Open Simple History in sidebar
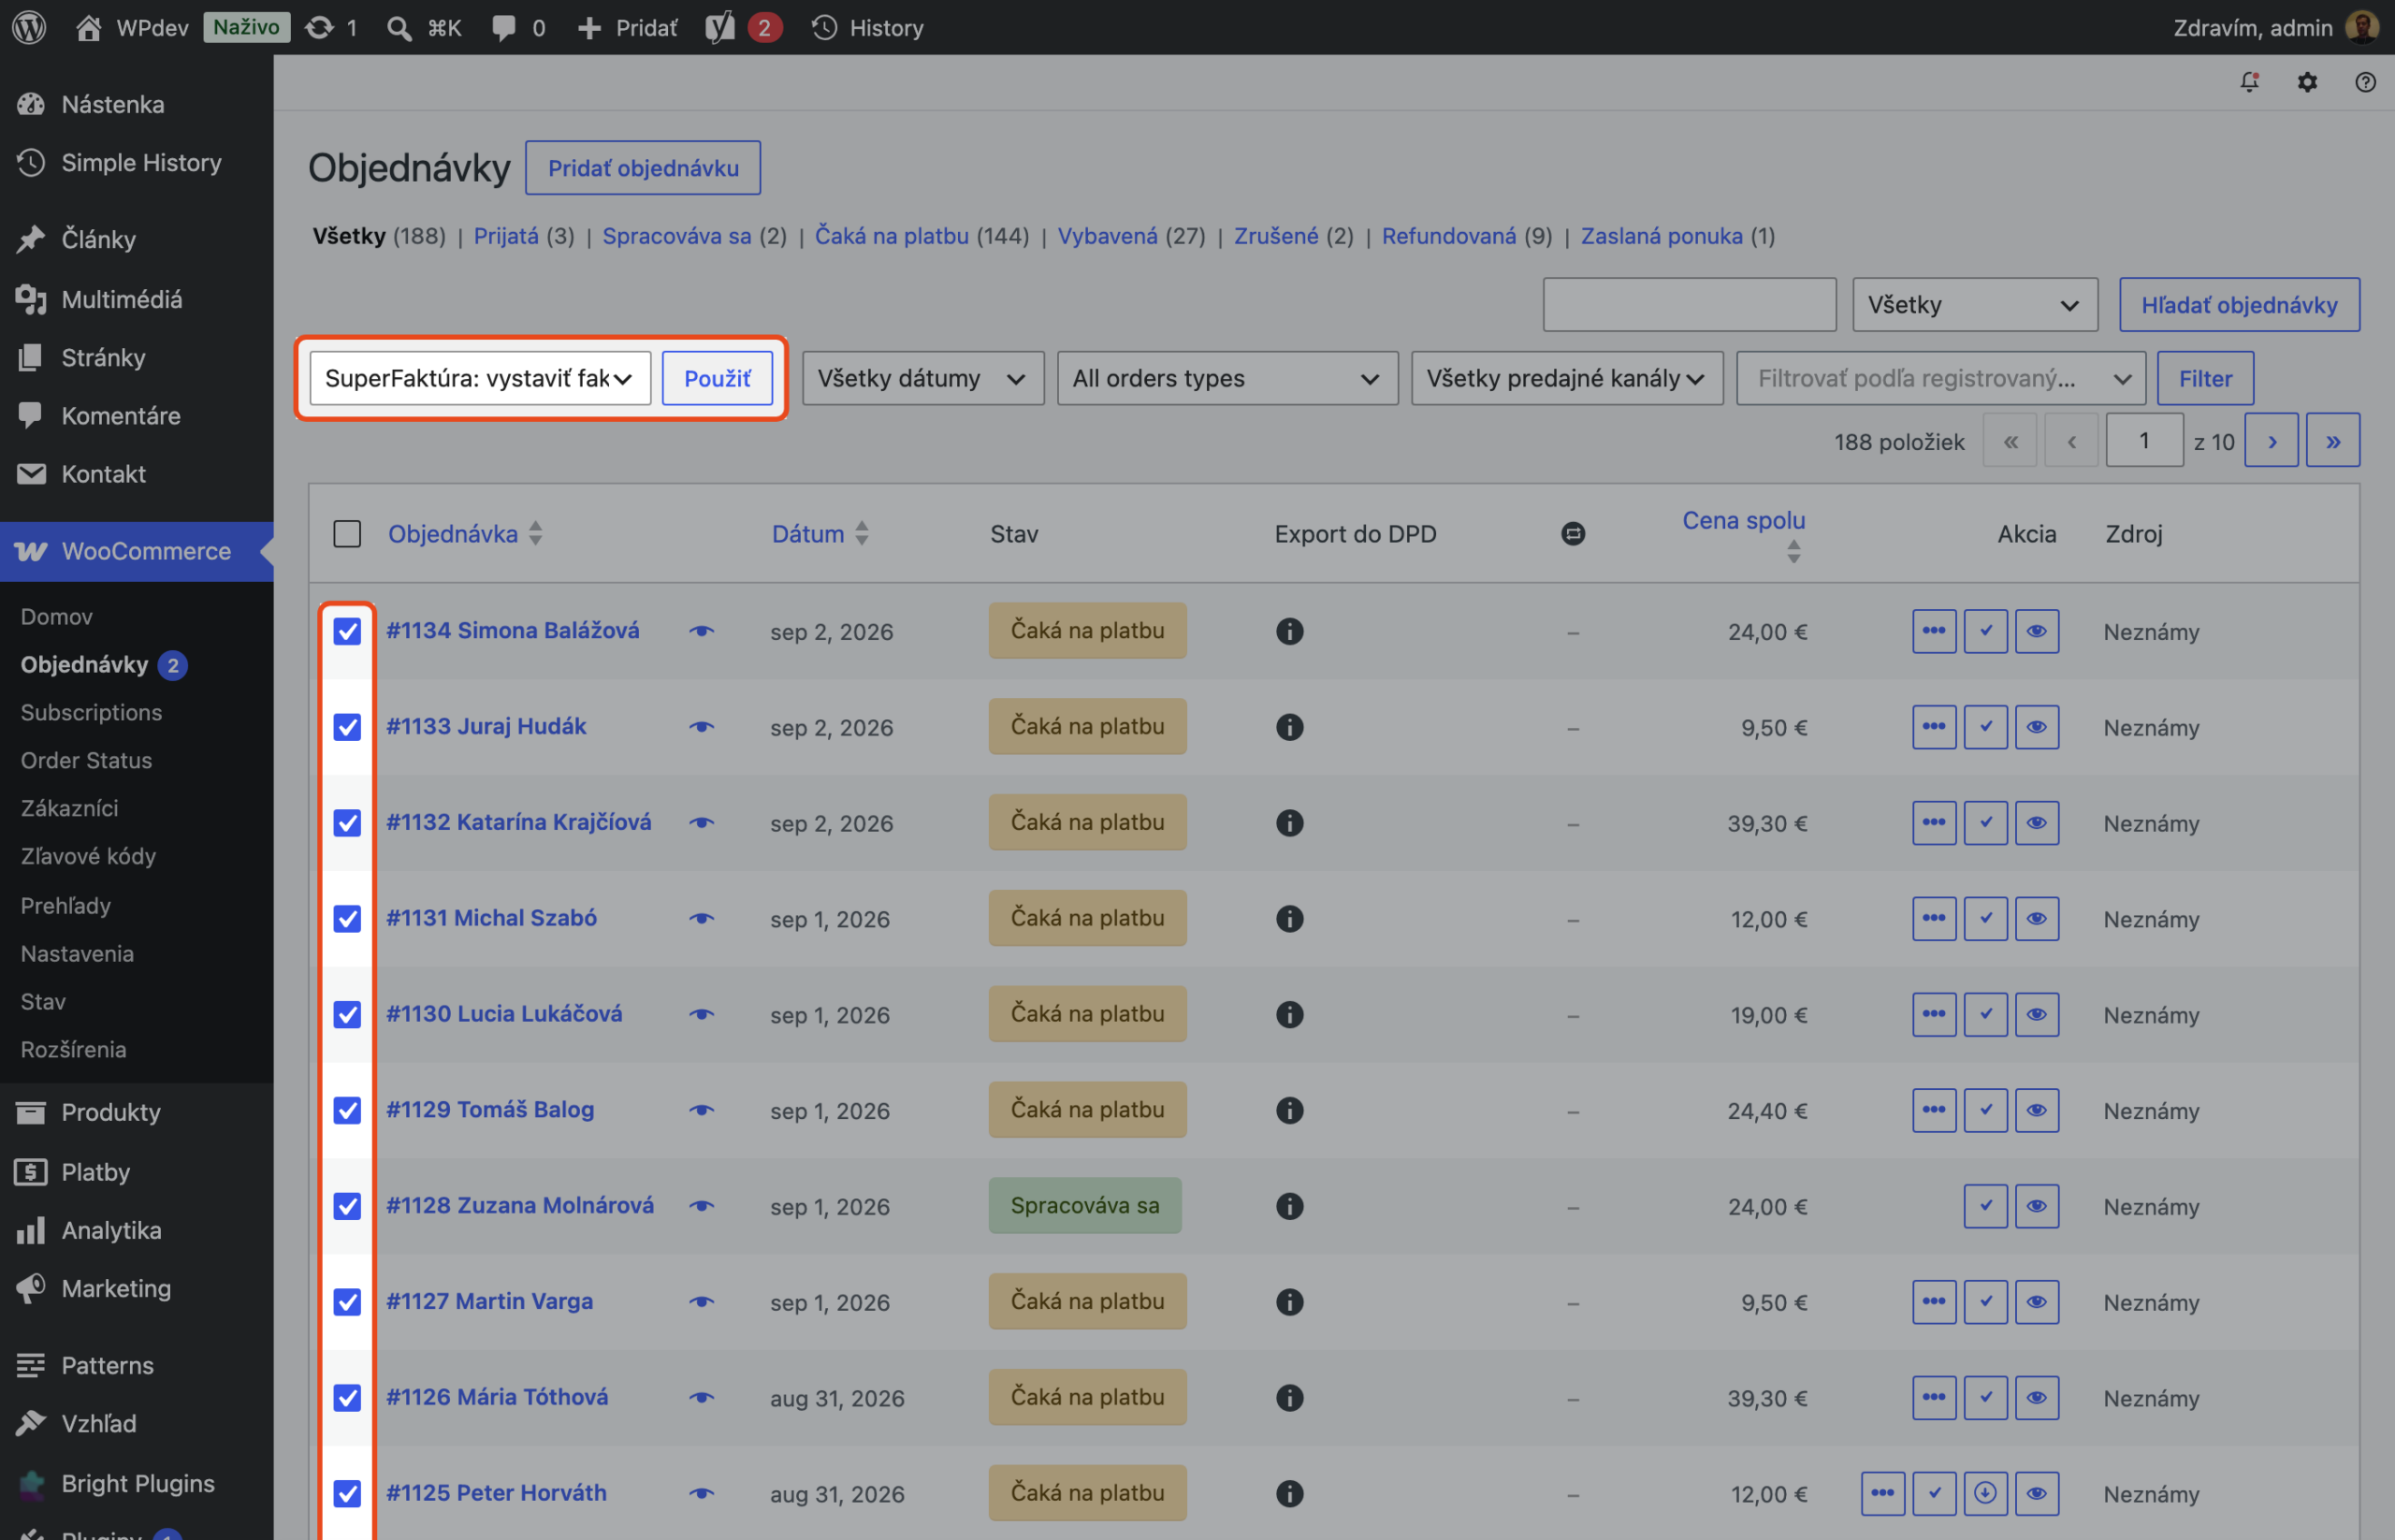 click(x=141, y=162)
